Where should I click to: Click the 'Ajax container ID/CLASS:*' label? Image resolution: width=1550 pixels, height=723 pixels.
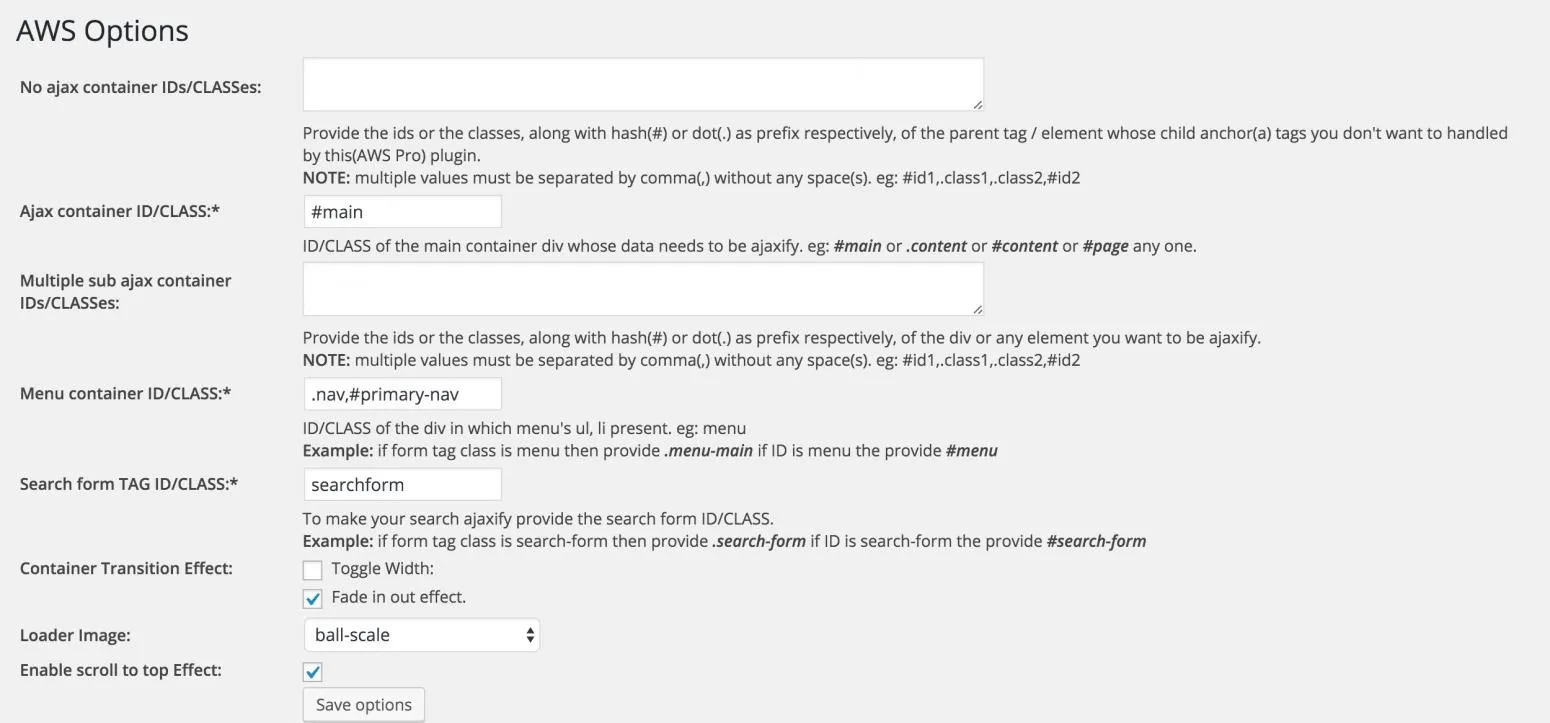(120, 211)
